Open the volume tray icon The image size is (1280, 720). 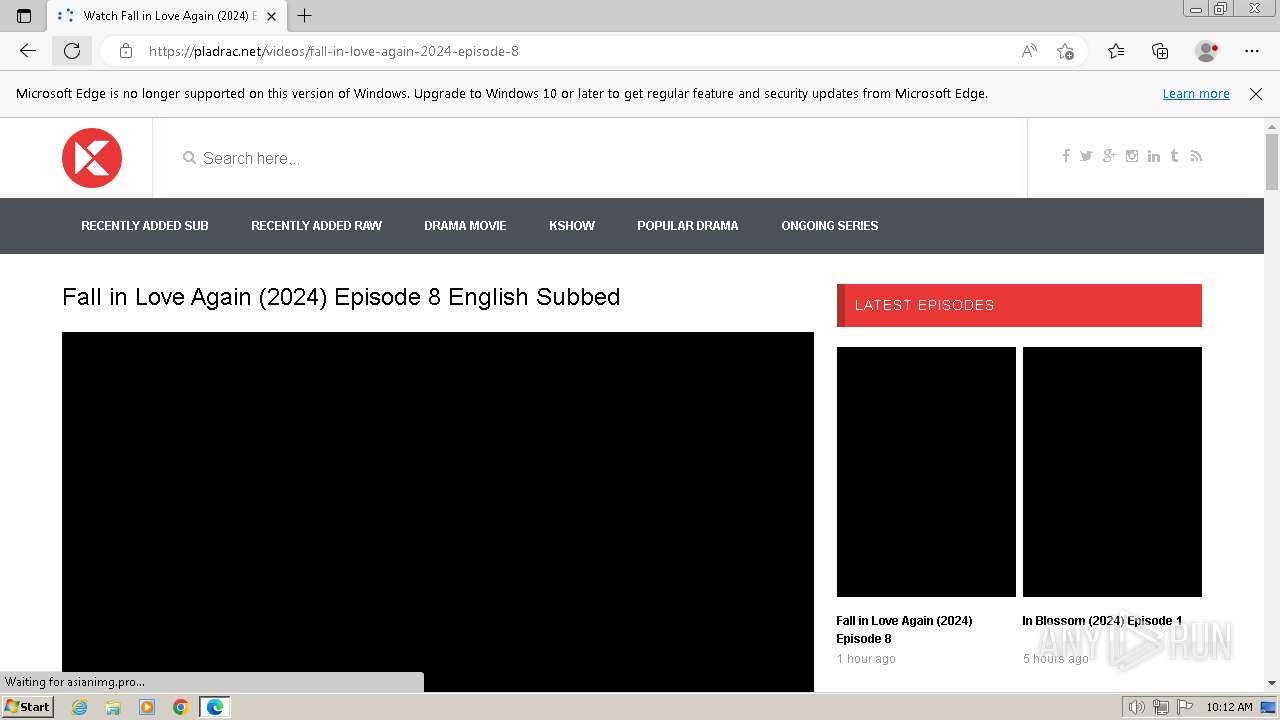pos(1136,707)
